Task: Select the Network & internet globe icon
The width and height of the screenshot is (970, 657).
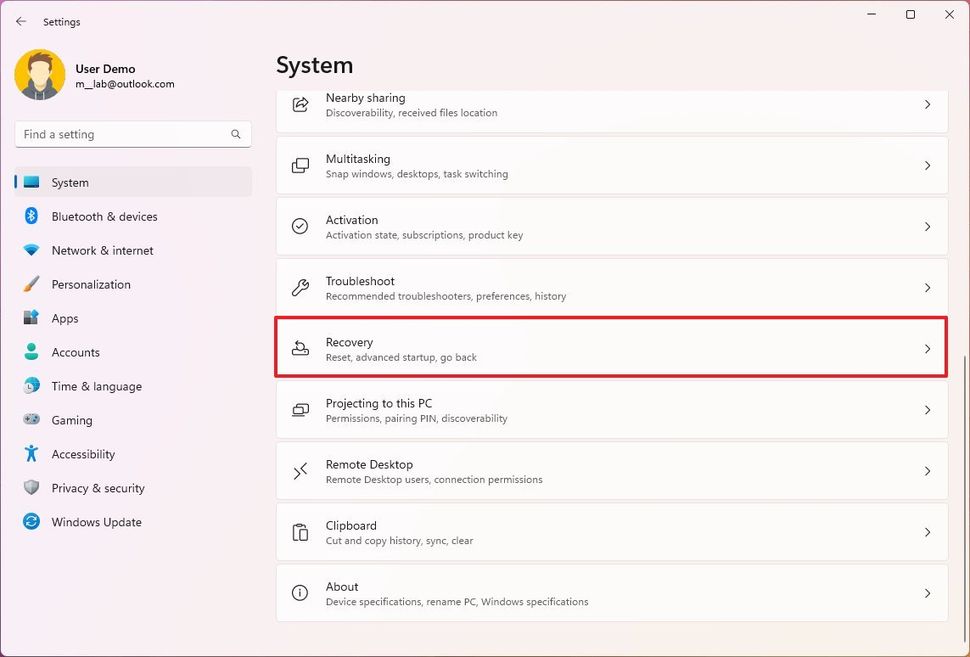Action: click(31, 250)
